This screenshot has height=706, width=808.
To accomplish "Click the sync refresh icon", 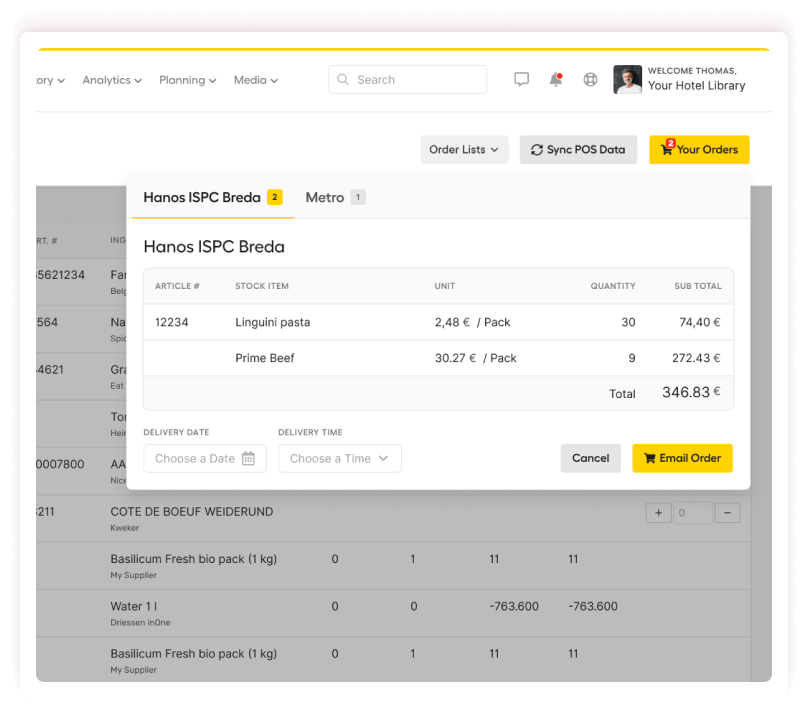I will click(535, 149).
